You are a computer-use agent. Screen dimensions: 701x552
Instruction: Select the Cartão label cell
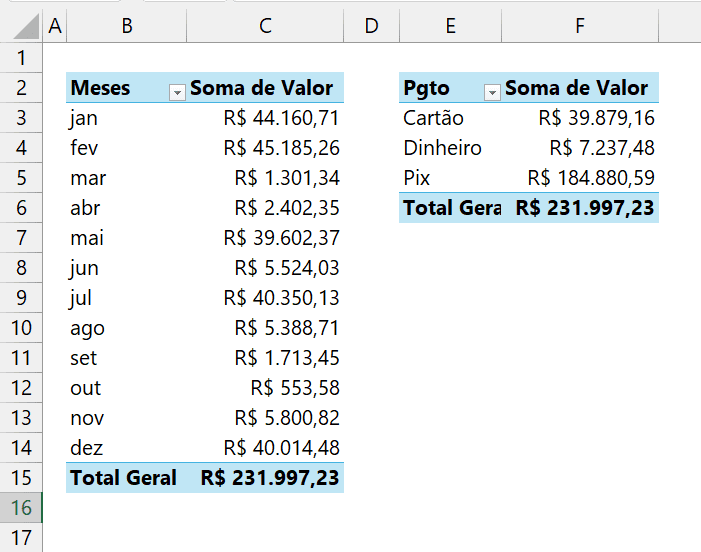450,118
